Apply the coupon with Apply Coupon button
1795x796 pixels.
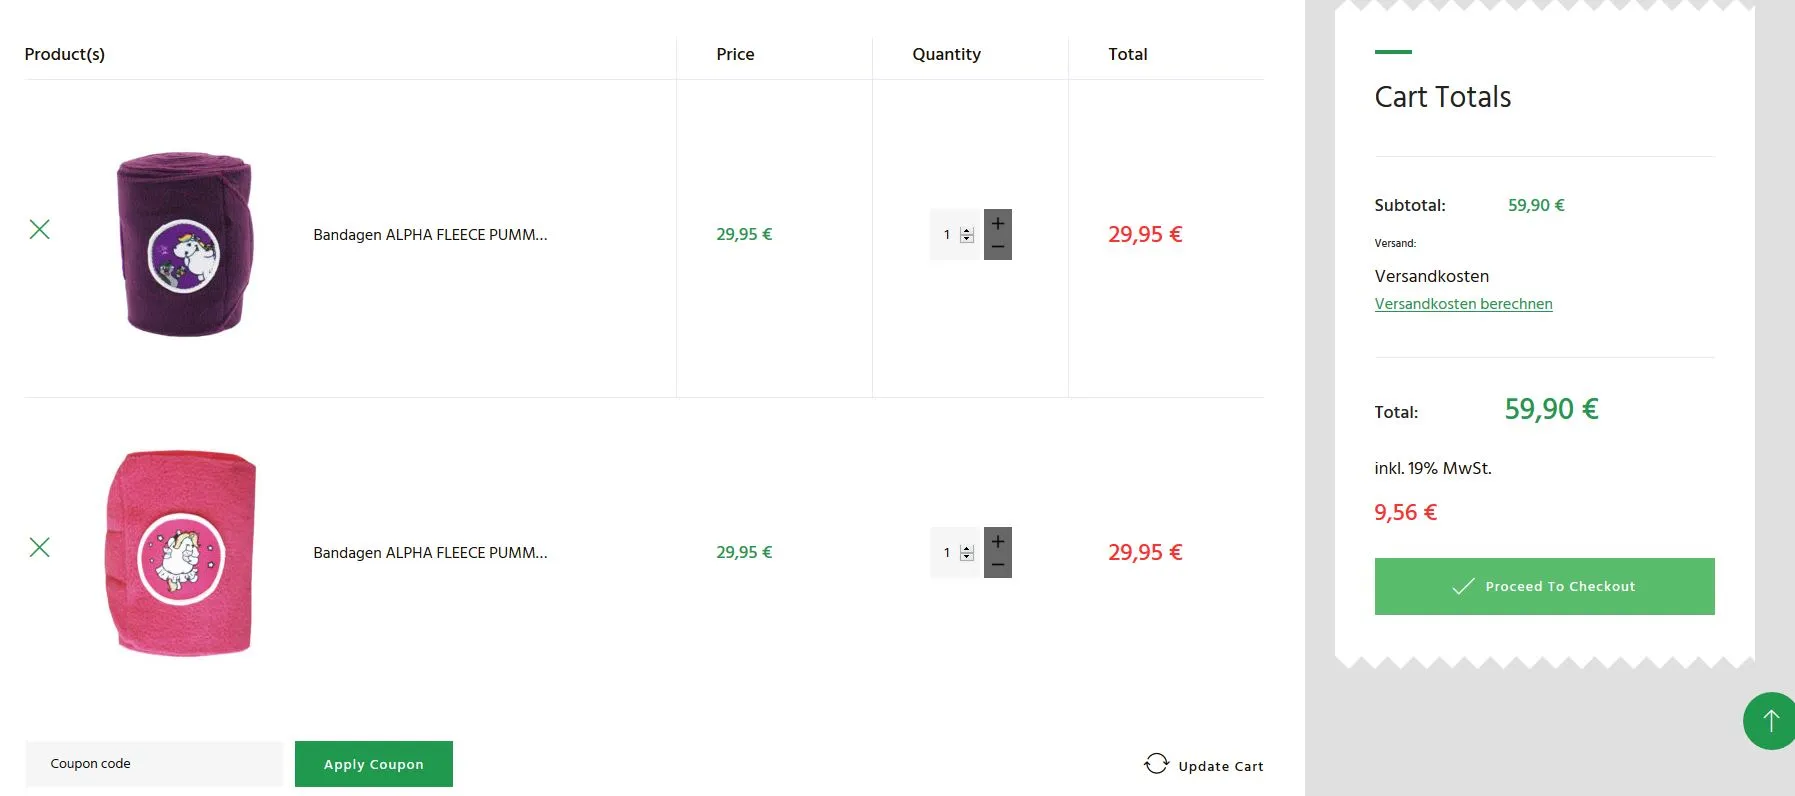[x=374, y=764]
